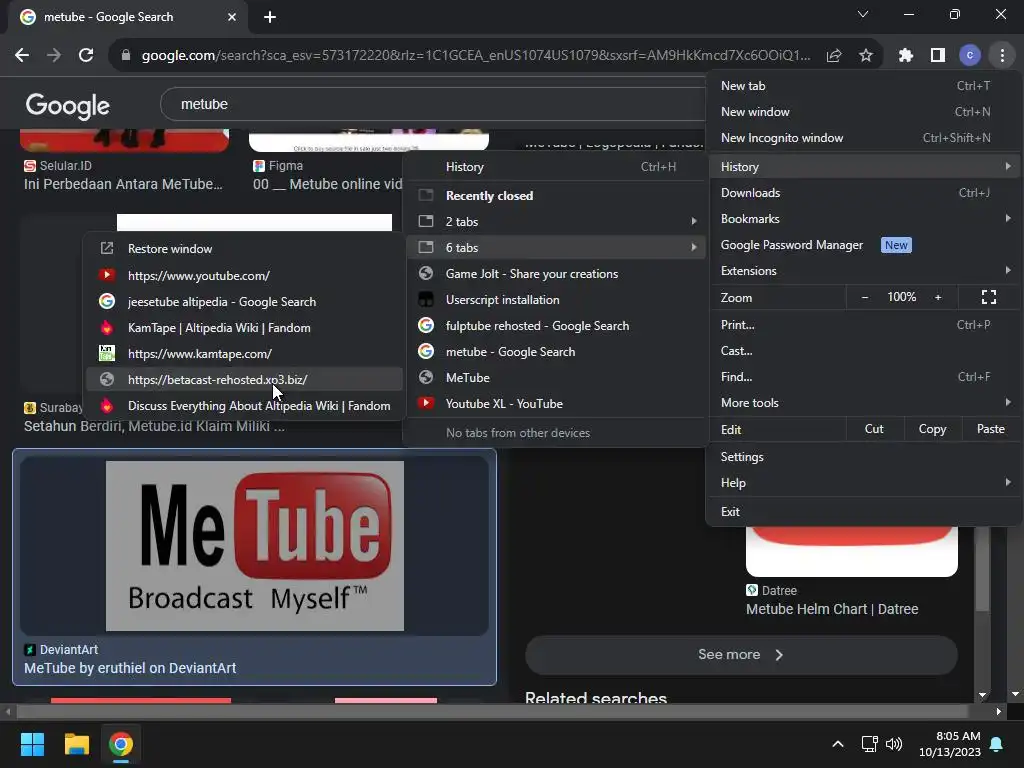Click the forward navigation arrow
This screenshot has height=768, width=1024.
point(54,56)
